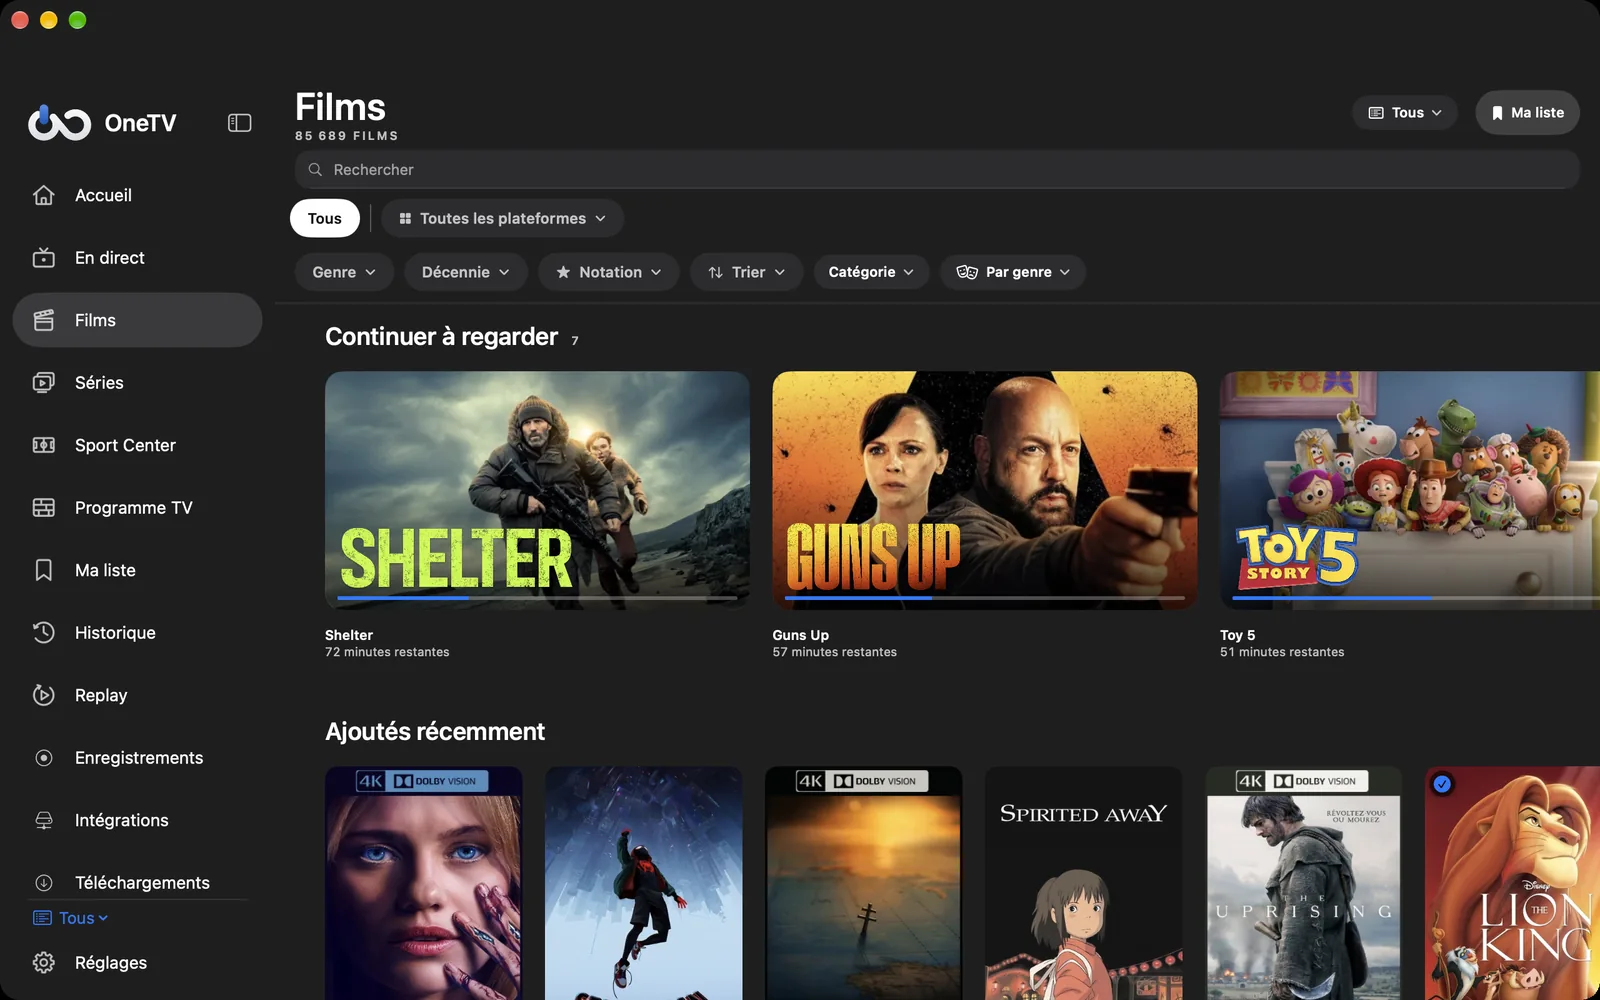Open the Lion King poster
The width and height of the screenshot is (1600, 1000).
[1512, 883]
